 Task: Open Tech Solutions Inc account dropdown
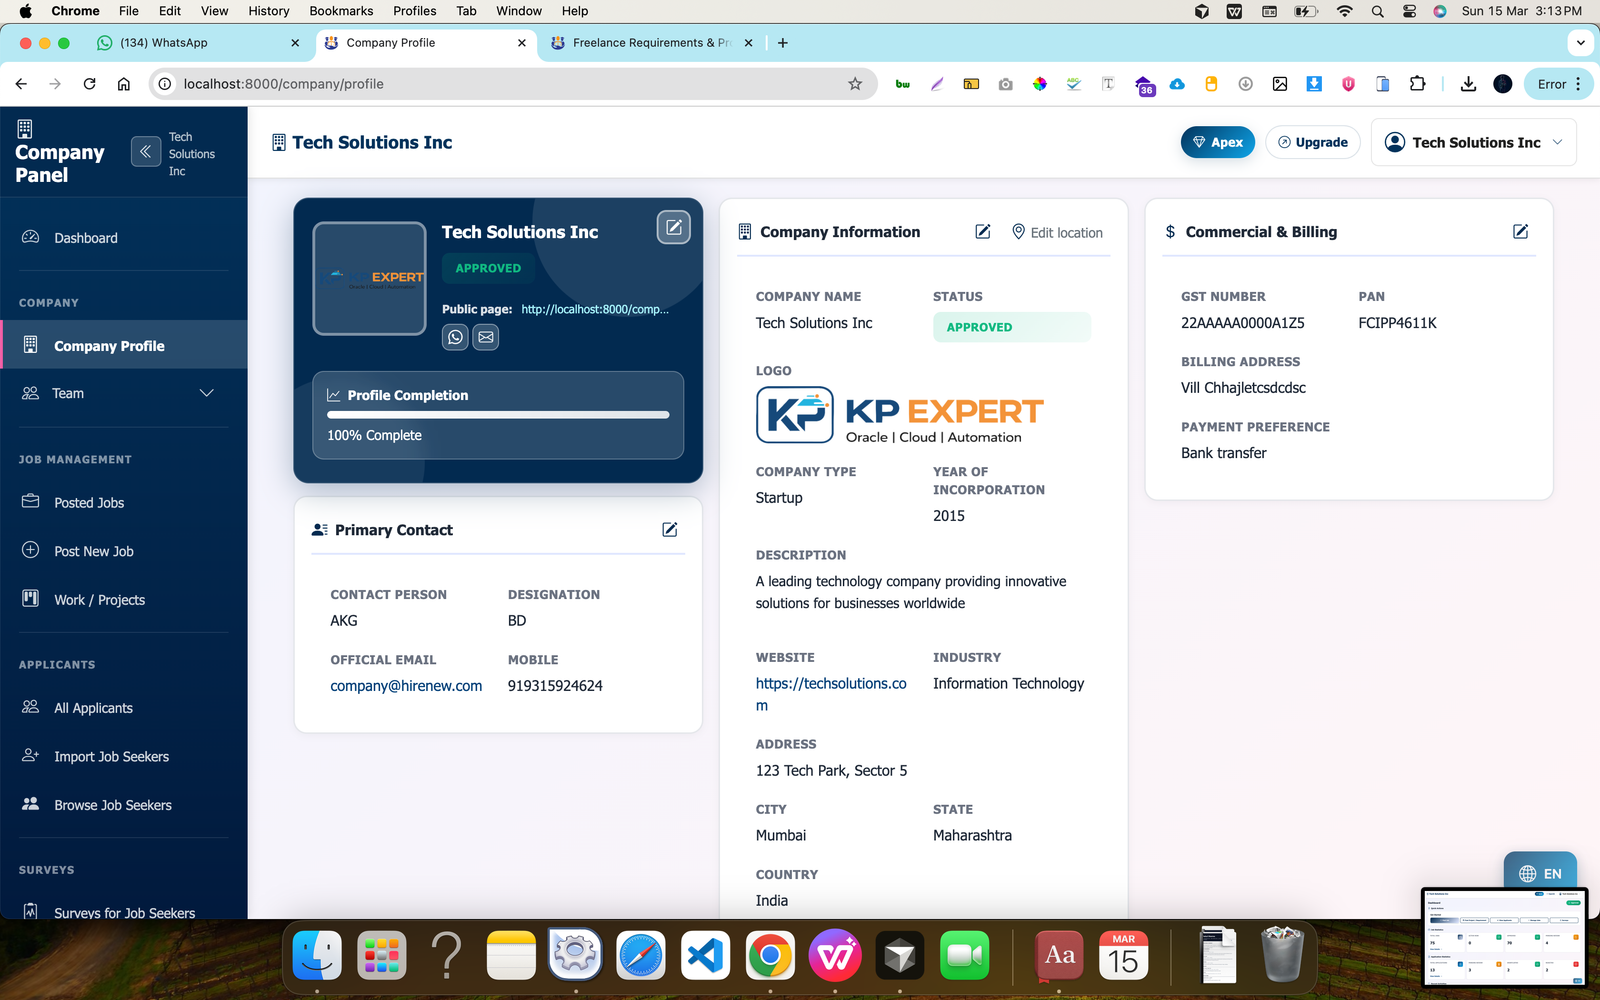(1473, 142)
